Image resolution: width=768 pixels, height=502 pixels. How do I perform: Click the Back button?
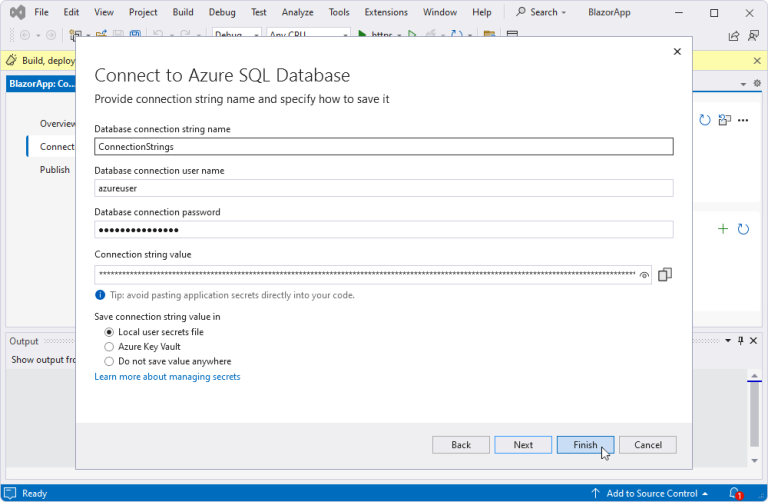461,445
